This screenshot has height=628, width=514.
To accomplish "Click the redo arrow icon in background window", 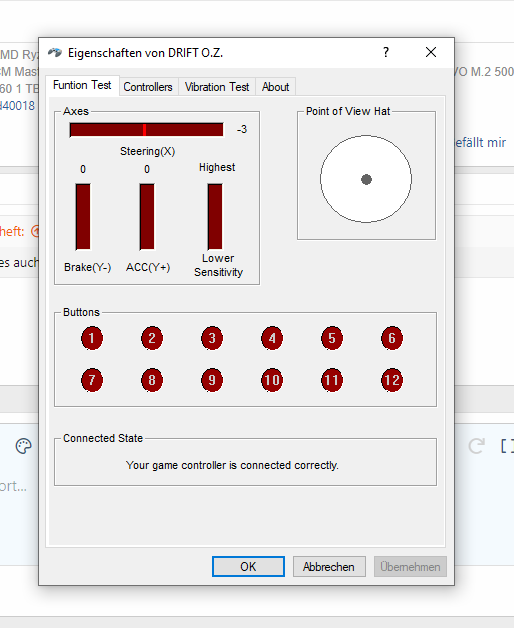I will coord(477,446).
